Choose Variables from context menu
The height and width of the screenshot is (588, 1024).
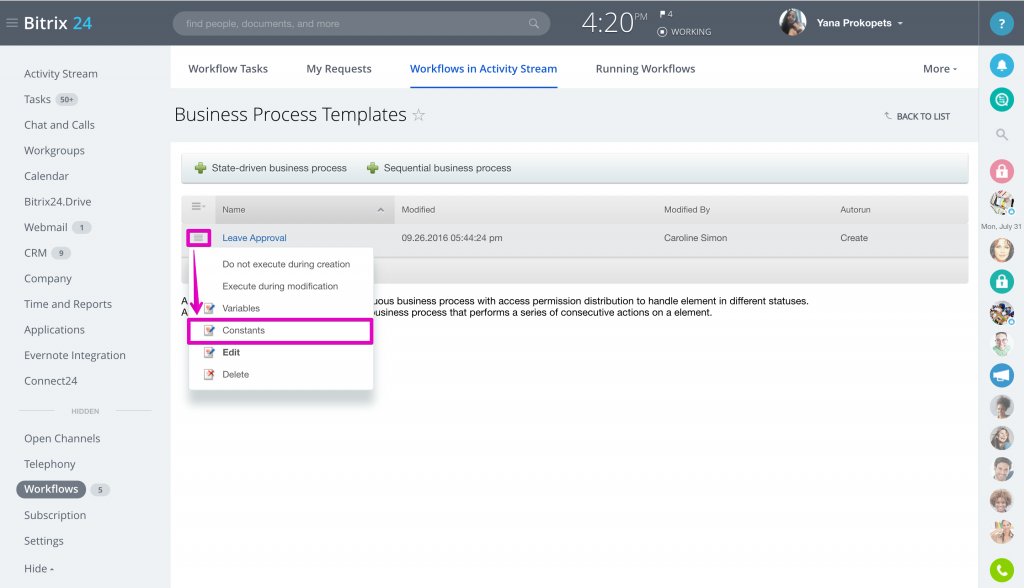point(241,308)
